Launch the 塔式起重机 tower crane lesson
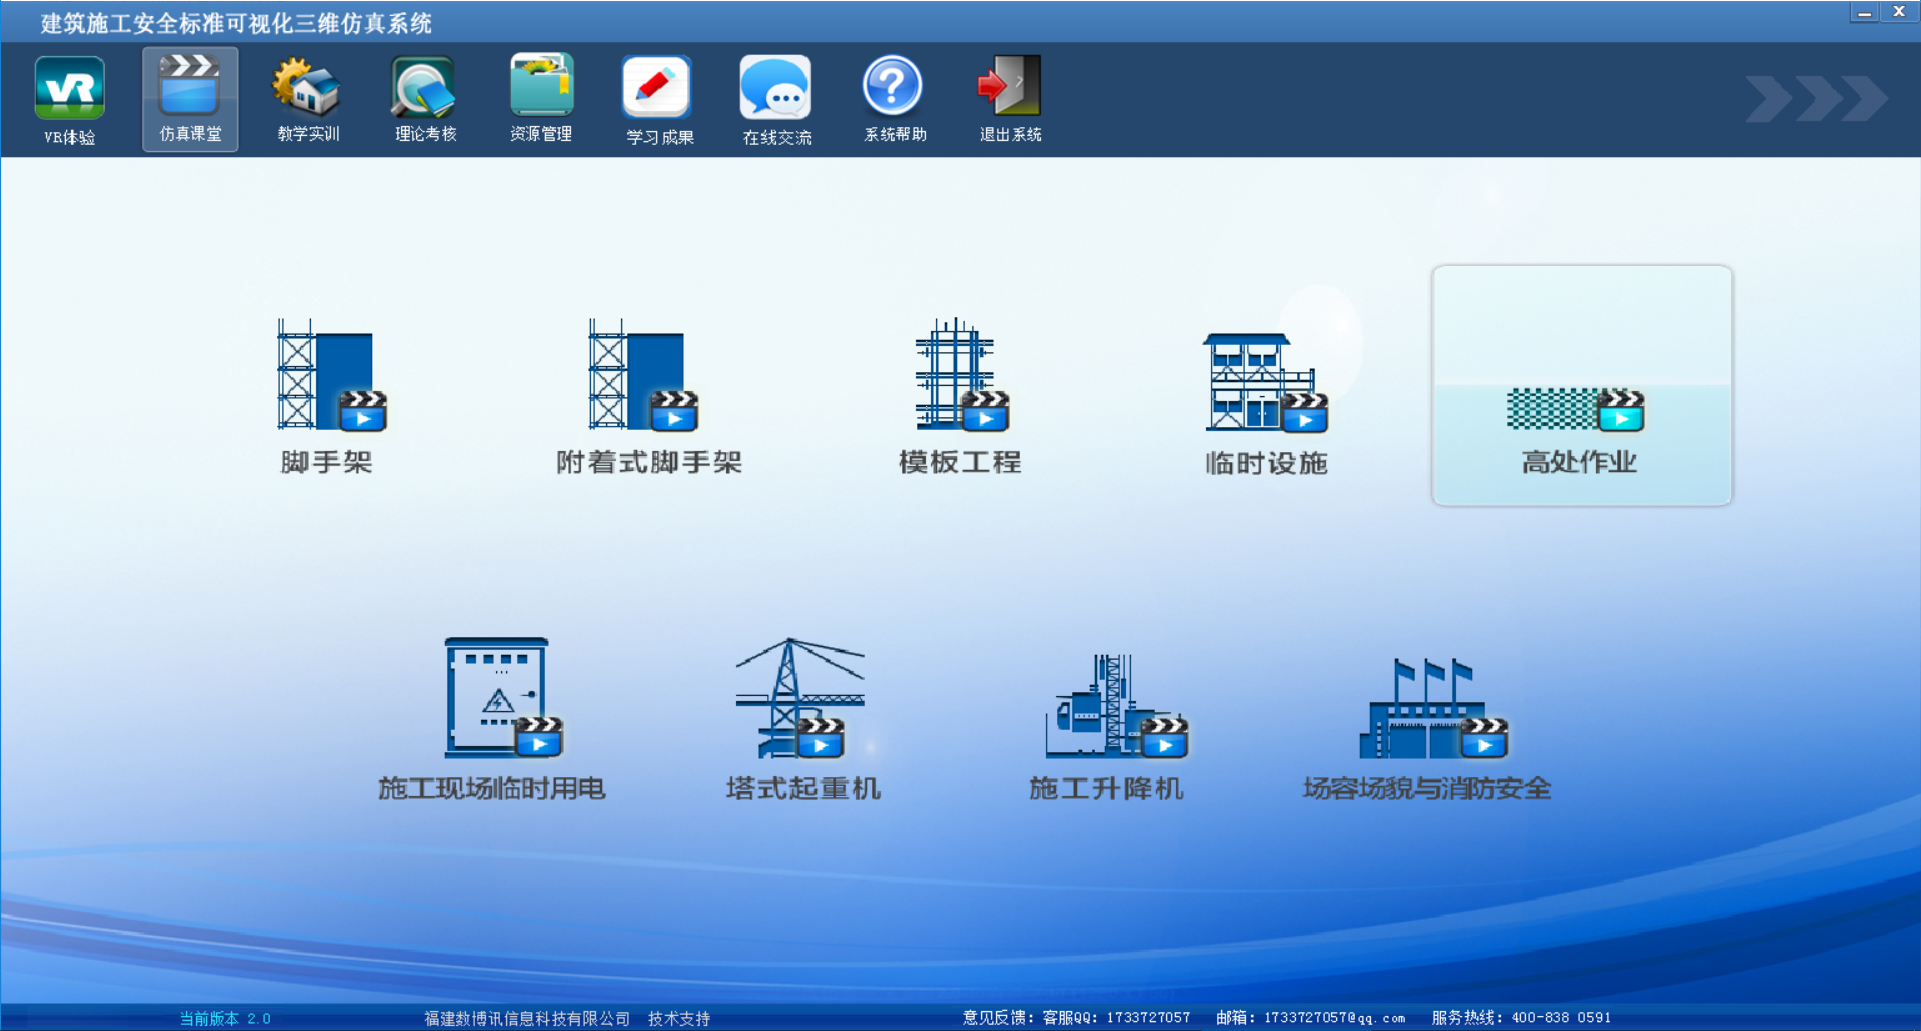This screenshot has width=1921, height=1031. (802, 716)
